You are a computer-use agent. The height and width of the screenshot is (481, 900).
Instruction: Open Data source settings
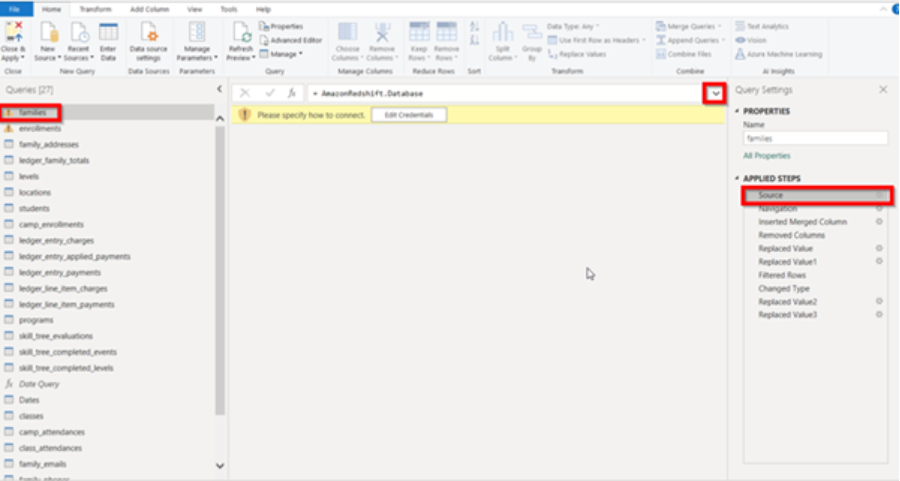coord(148,42)
